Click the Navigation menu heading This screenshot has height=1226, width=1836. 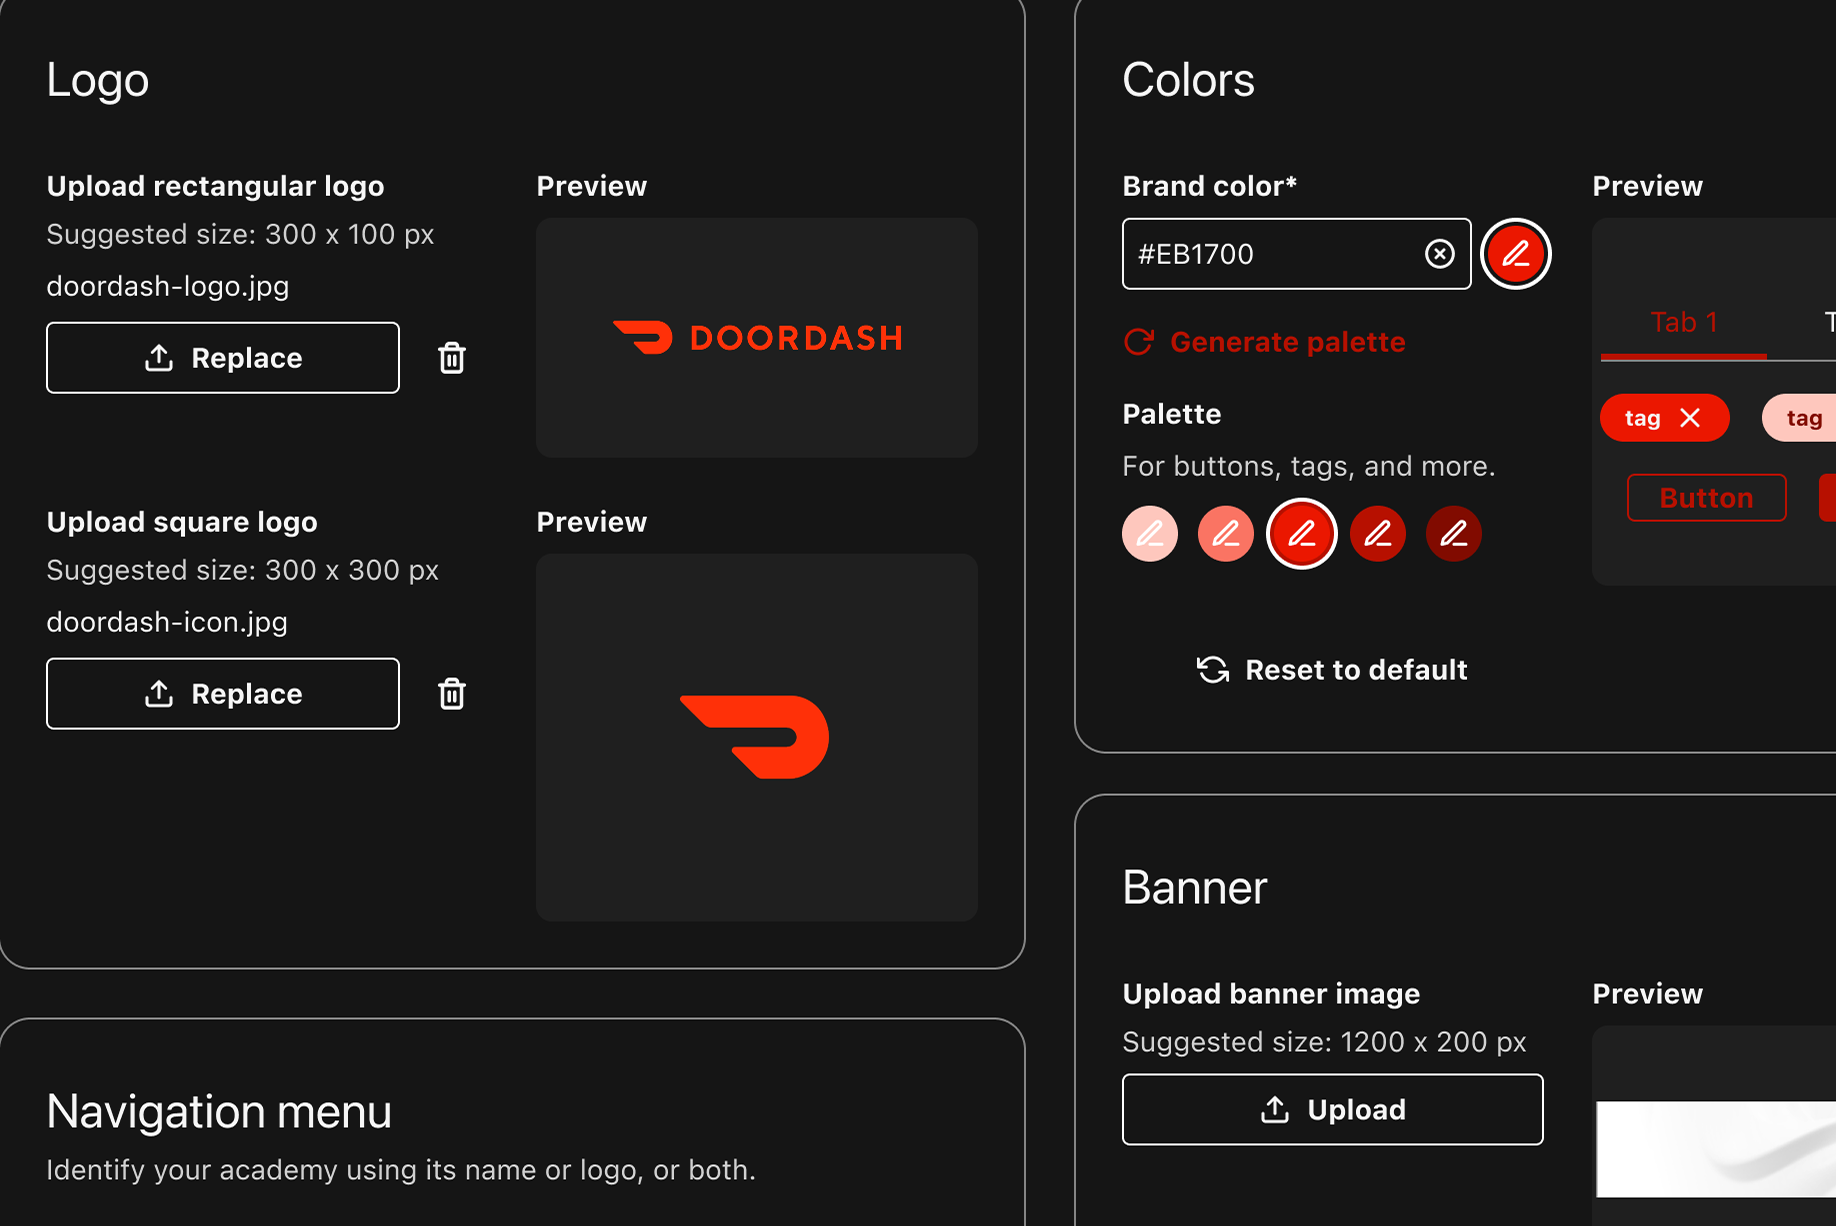point(219,1112)
